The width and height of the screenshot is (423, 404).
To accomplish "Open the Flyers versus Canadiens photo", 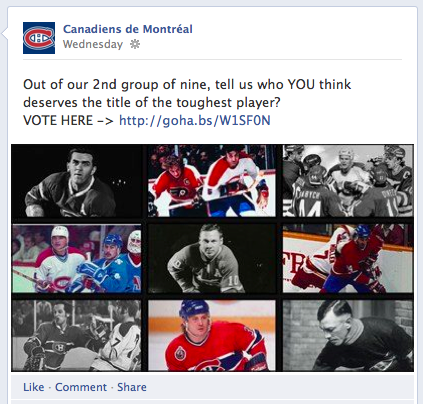I will (212, 181).
